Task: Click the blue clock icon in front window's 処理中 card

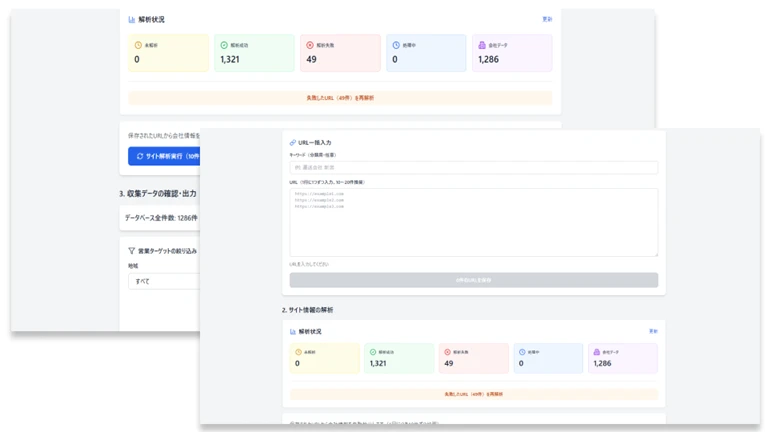Action: [x=522, y=352]
